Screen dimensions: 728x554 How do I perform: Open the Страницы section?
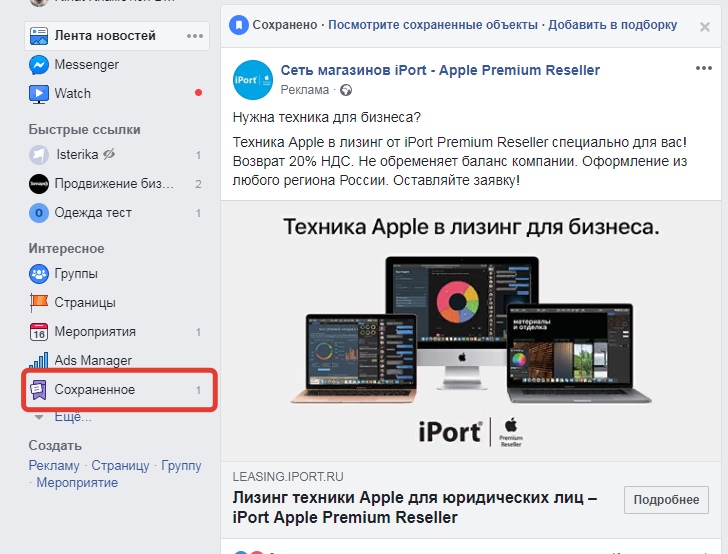tap(85, 303)
